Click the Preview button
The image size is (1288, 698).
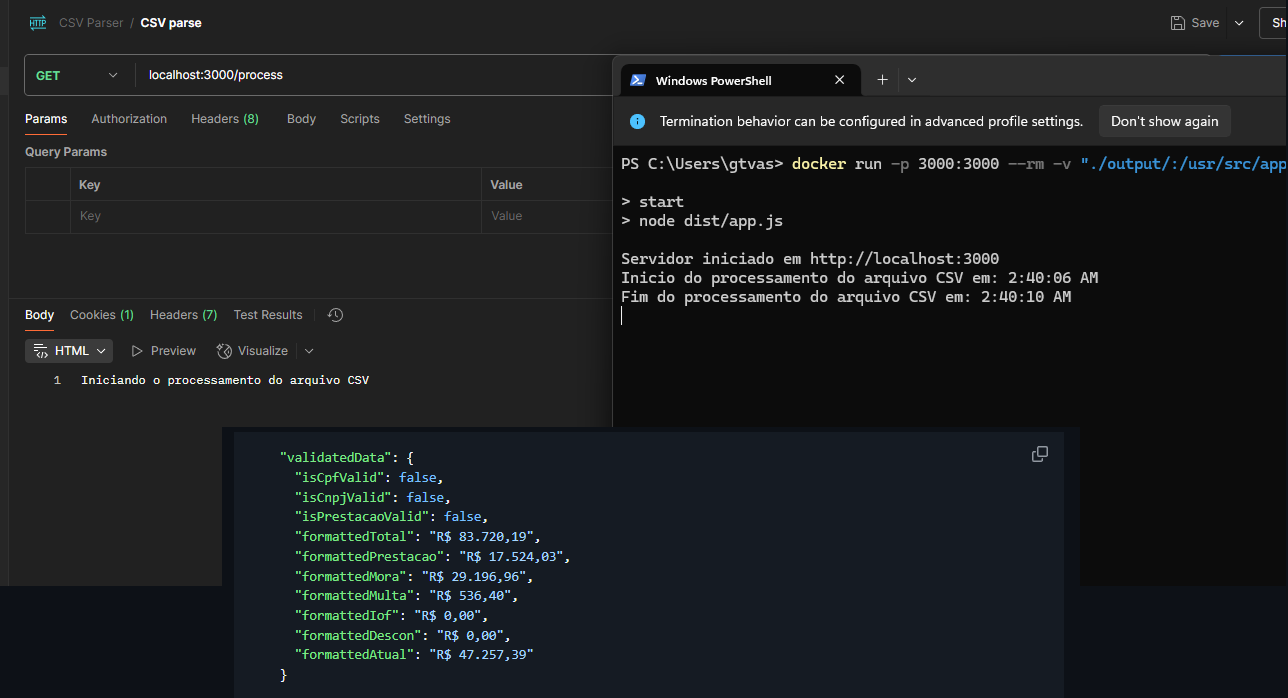tap(164, 351)
